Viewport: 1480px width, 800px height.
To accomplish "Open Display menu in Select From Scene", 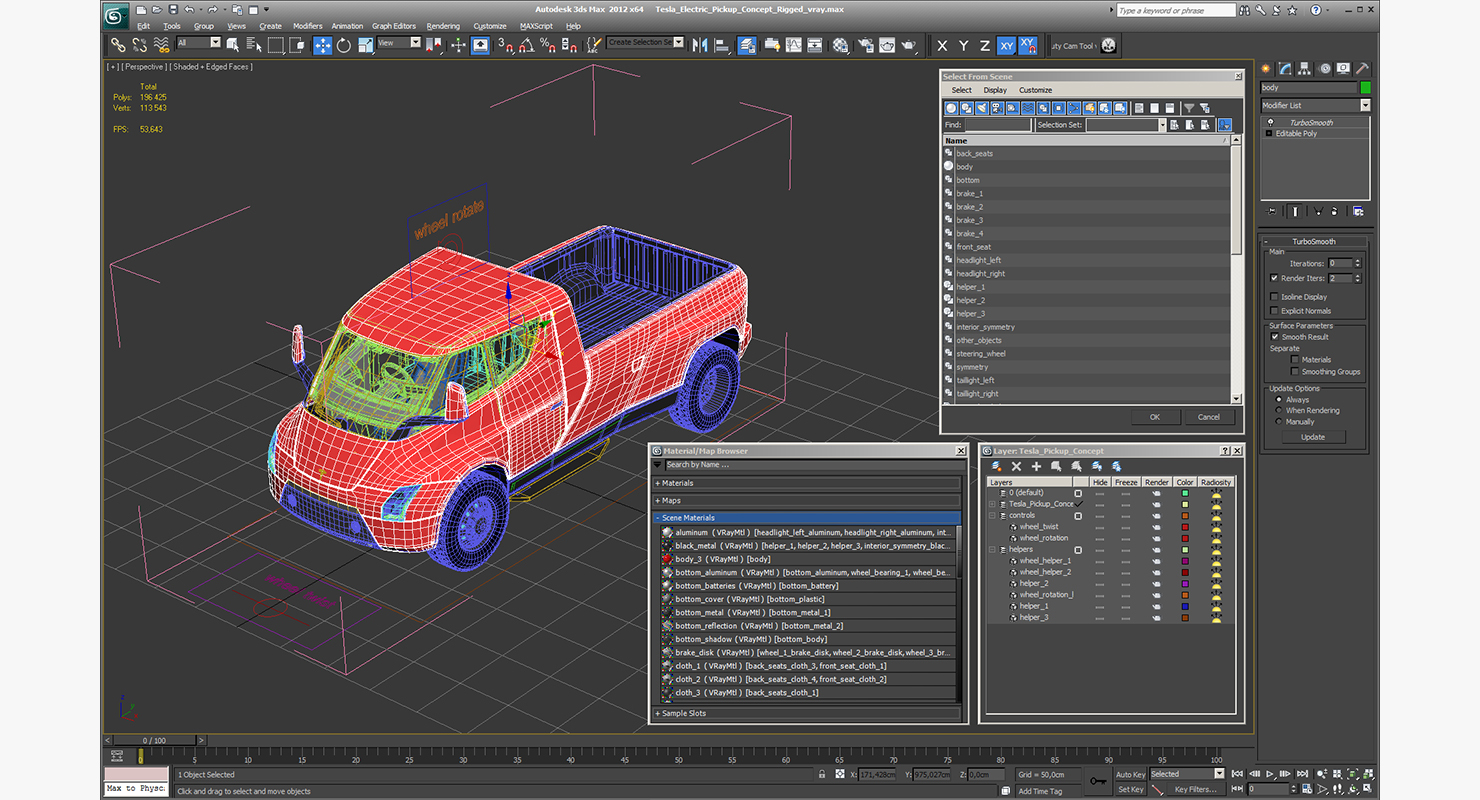I will coord(995,90).
